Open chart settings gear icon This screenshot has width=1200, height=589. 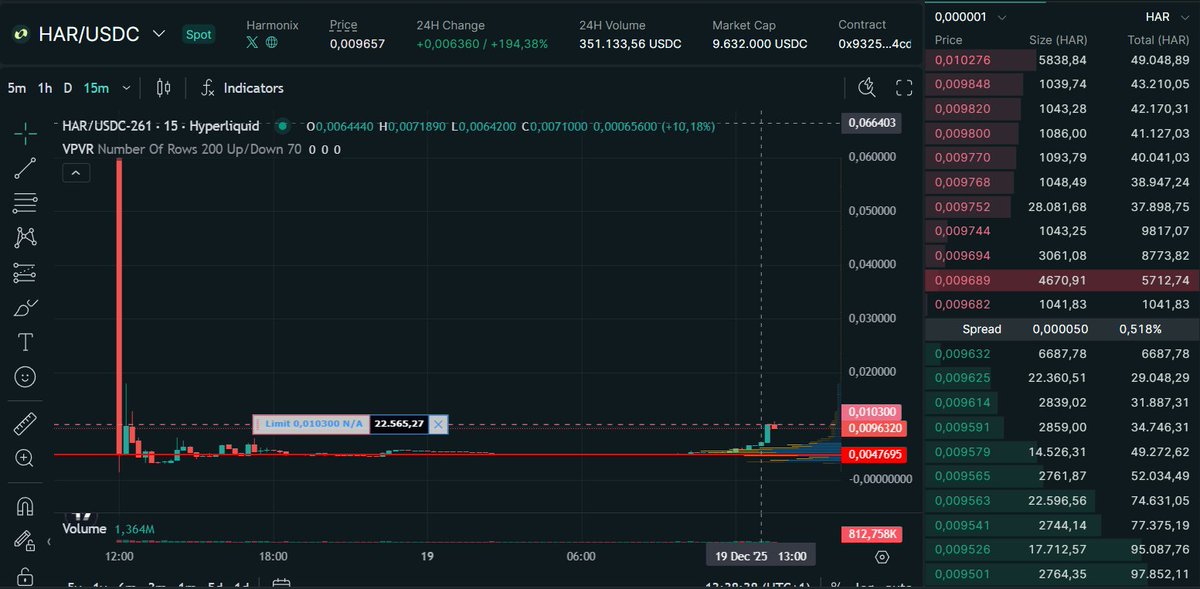point(882,556)
